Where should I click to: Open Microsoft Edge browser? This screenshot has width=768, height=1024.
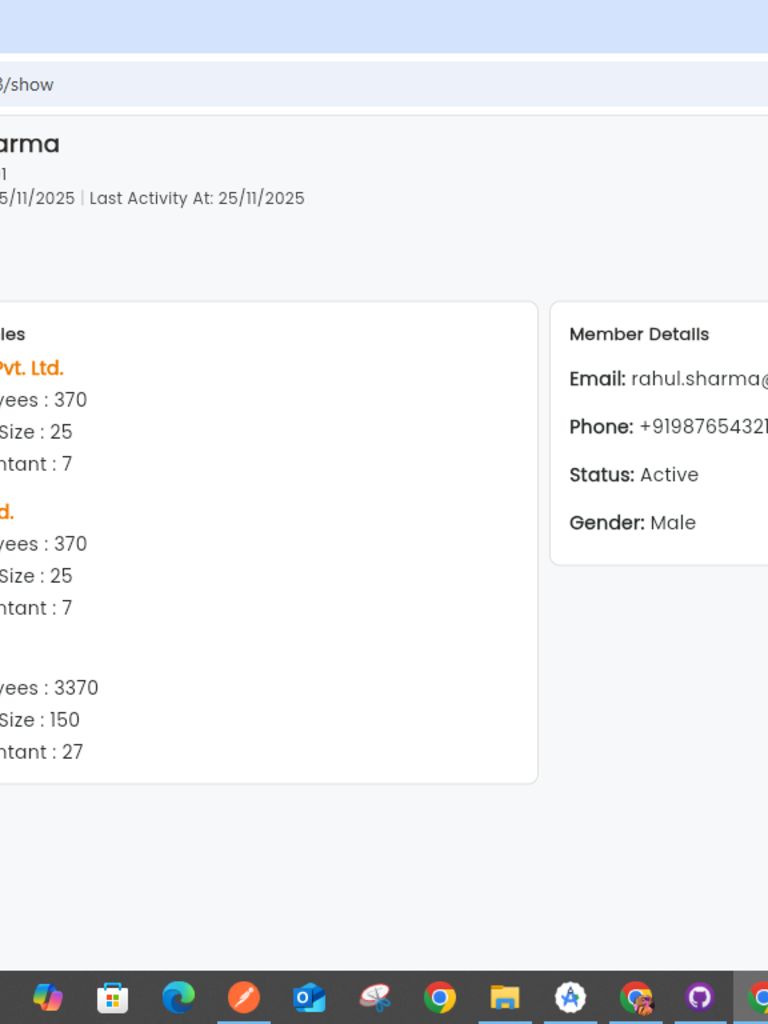[x=178, y=997]
